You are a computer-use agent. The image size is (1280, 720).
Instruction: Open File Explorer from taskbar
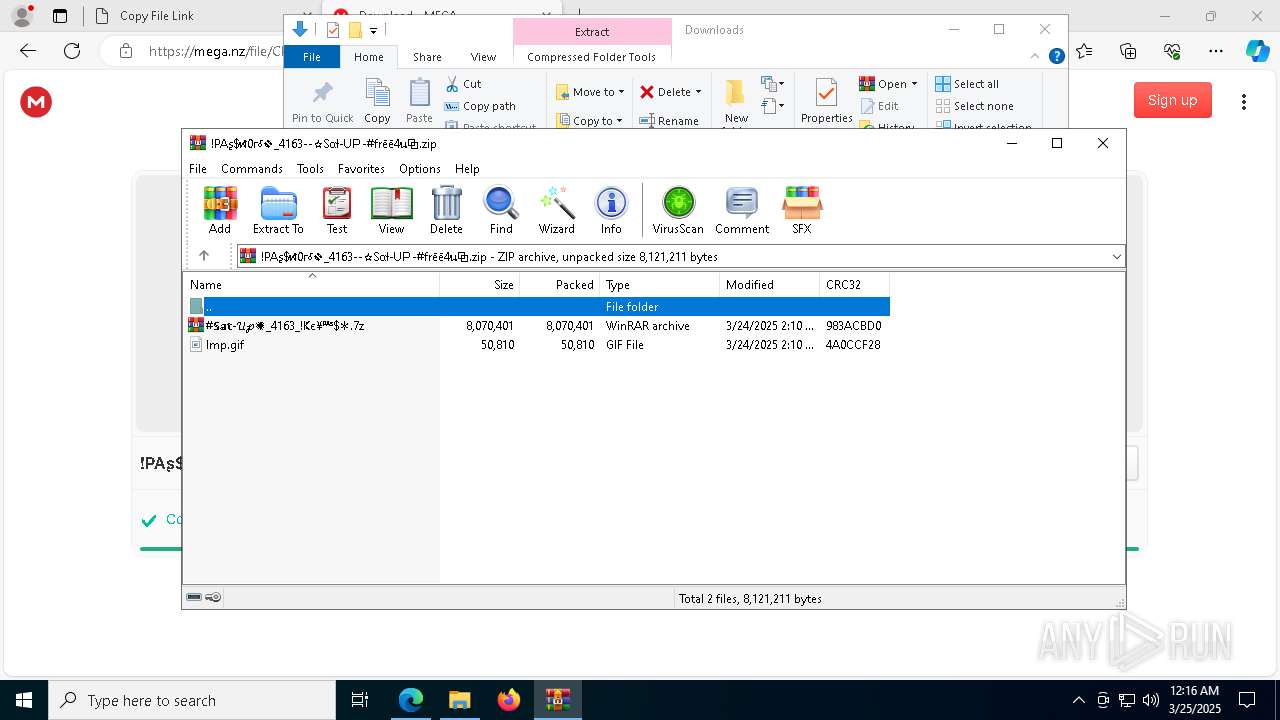pyautogui.click(x=460, y=700)
